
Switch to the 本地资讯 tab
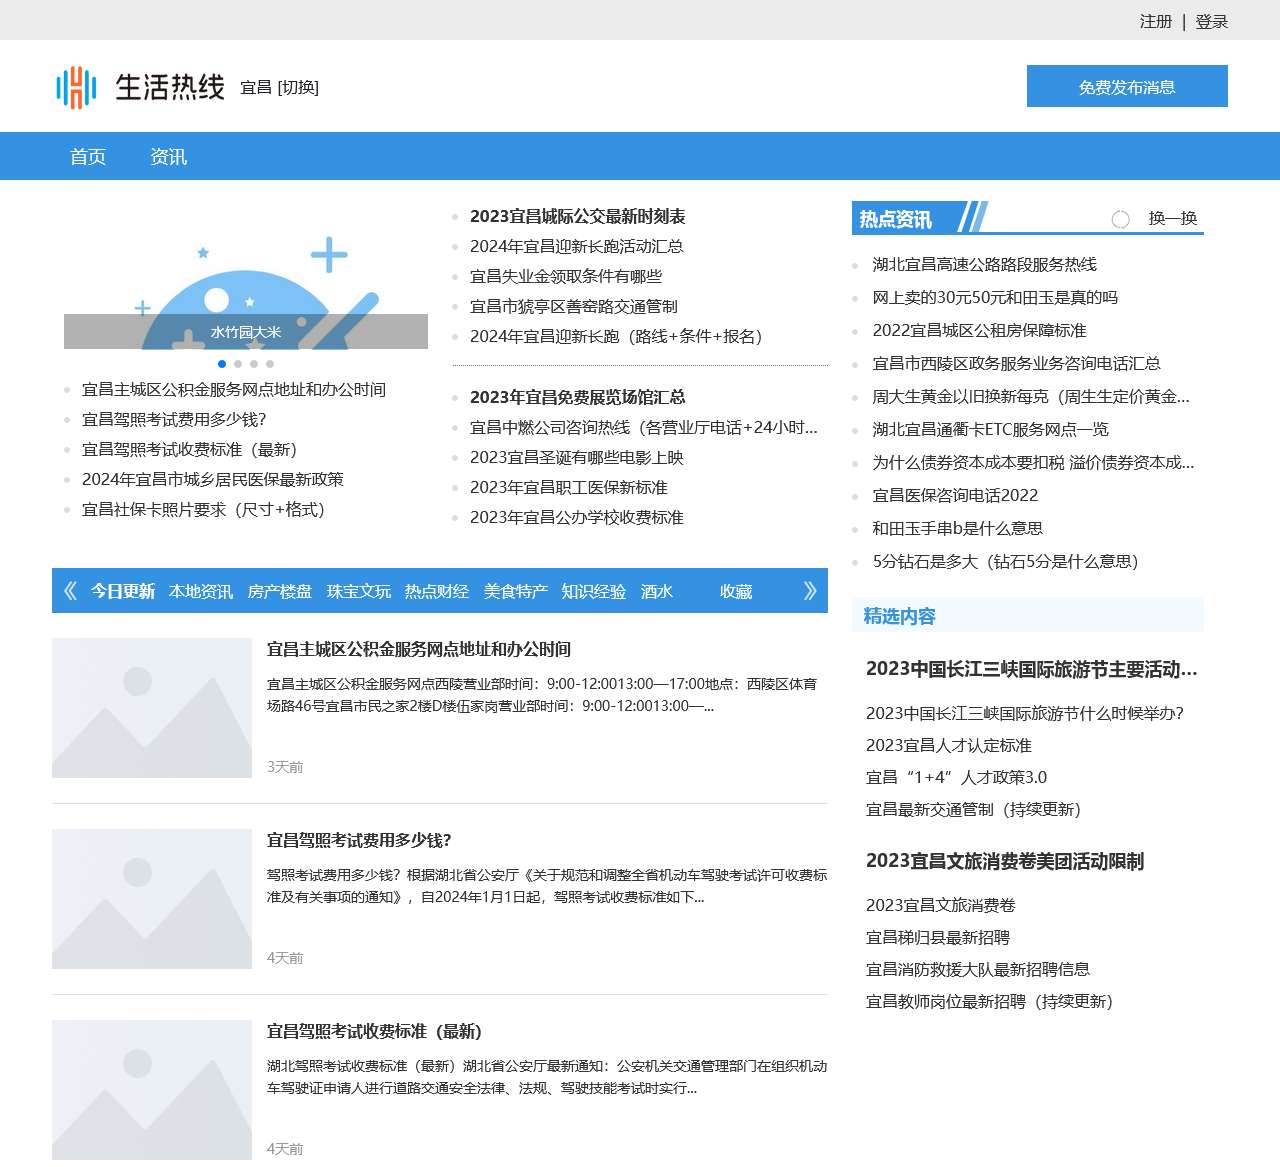point(200,591)
